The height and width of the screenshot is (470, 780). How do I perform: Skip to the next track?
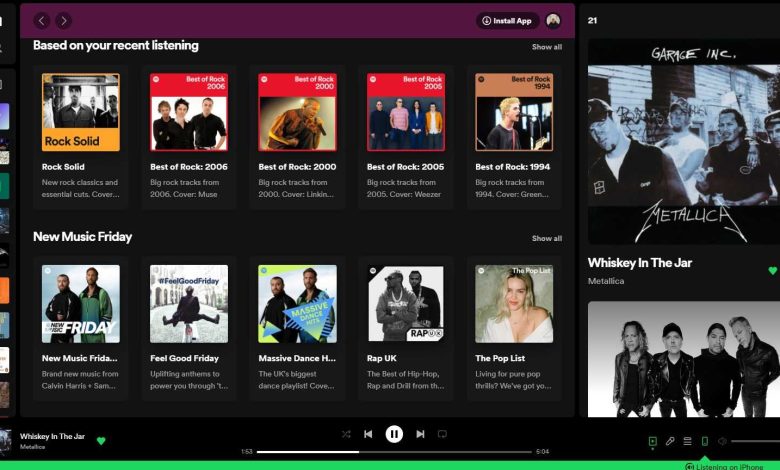tap(420, 434)
